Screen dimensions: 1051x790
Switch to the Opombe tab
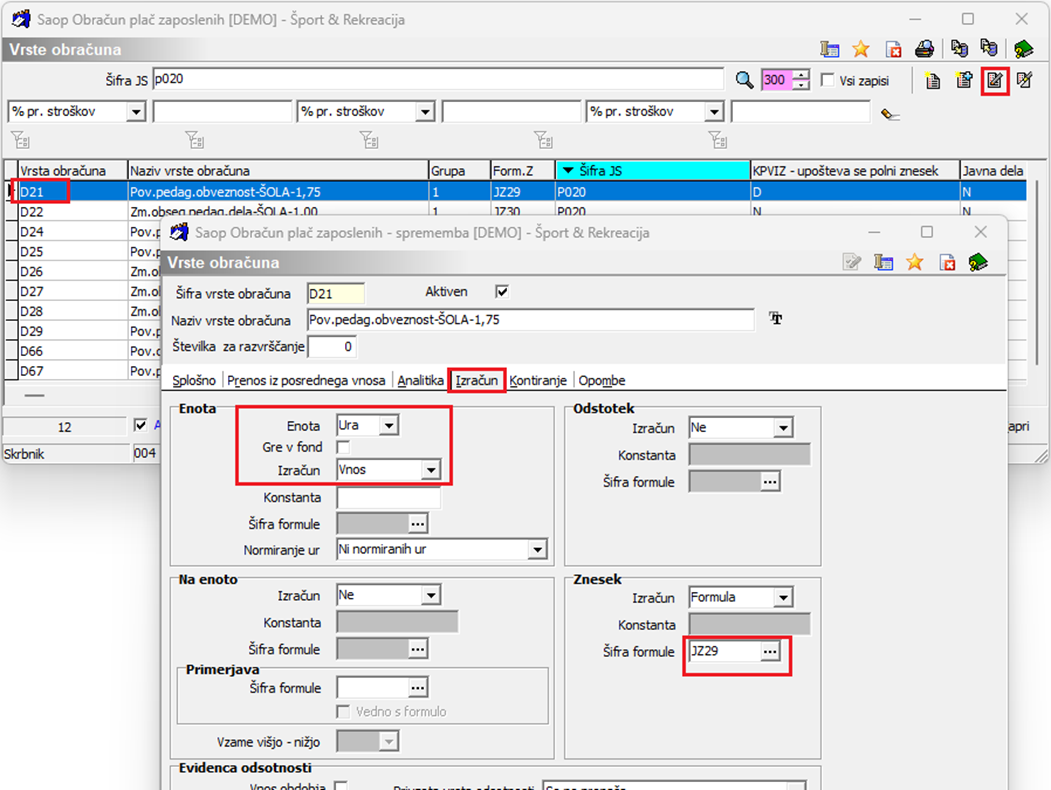(602, 381)
